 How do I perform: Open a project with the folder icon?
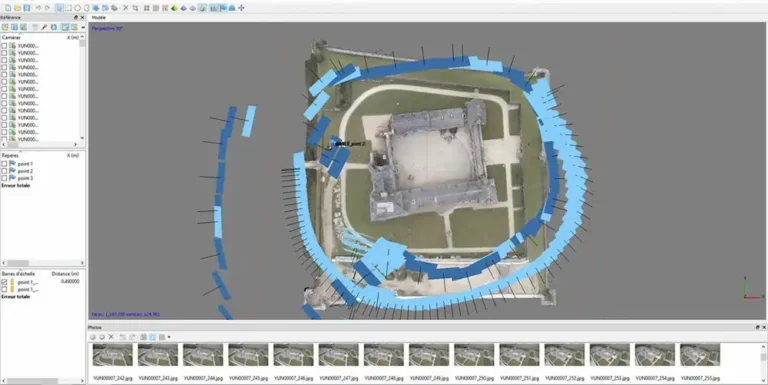[17, 8]
